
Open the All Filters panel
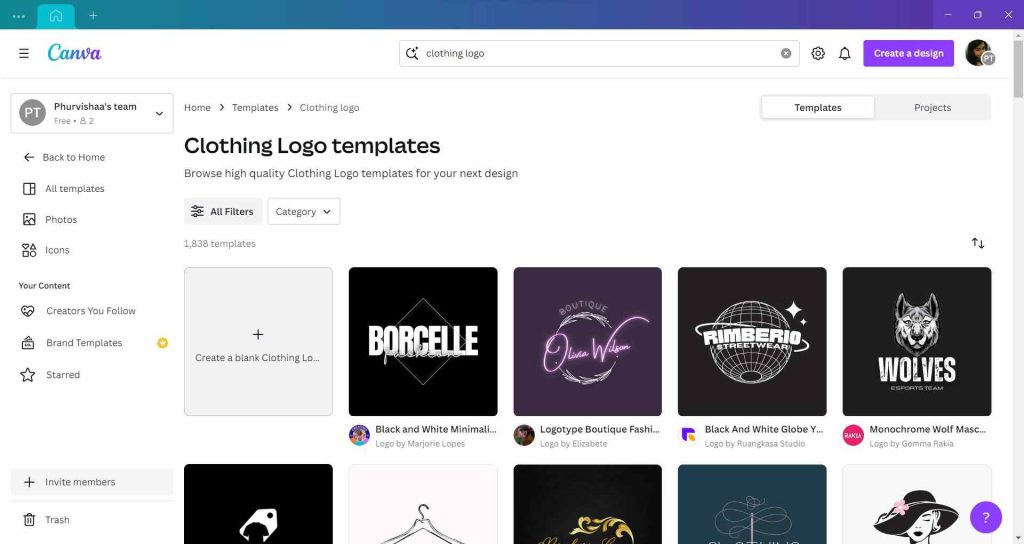click(223, 211)
